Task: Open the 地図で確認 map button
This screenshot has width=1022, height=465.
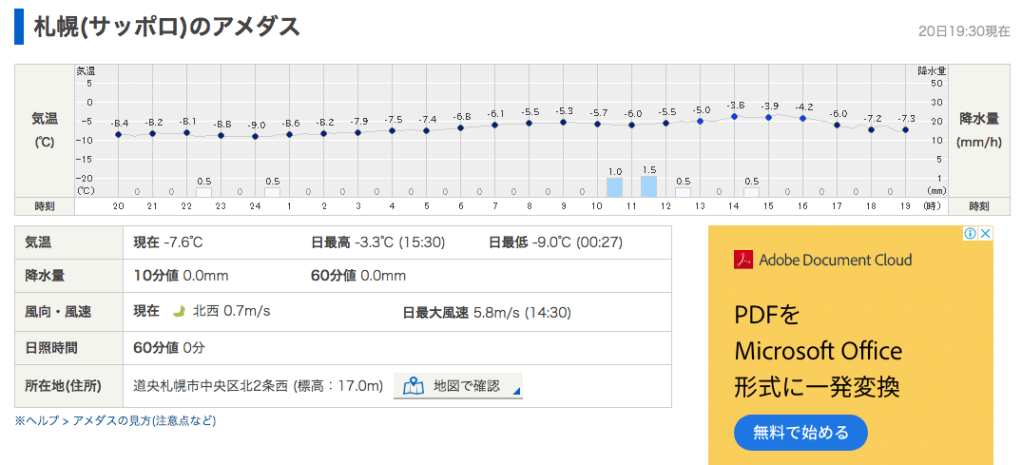Action: [x=458, y=385]
